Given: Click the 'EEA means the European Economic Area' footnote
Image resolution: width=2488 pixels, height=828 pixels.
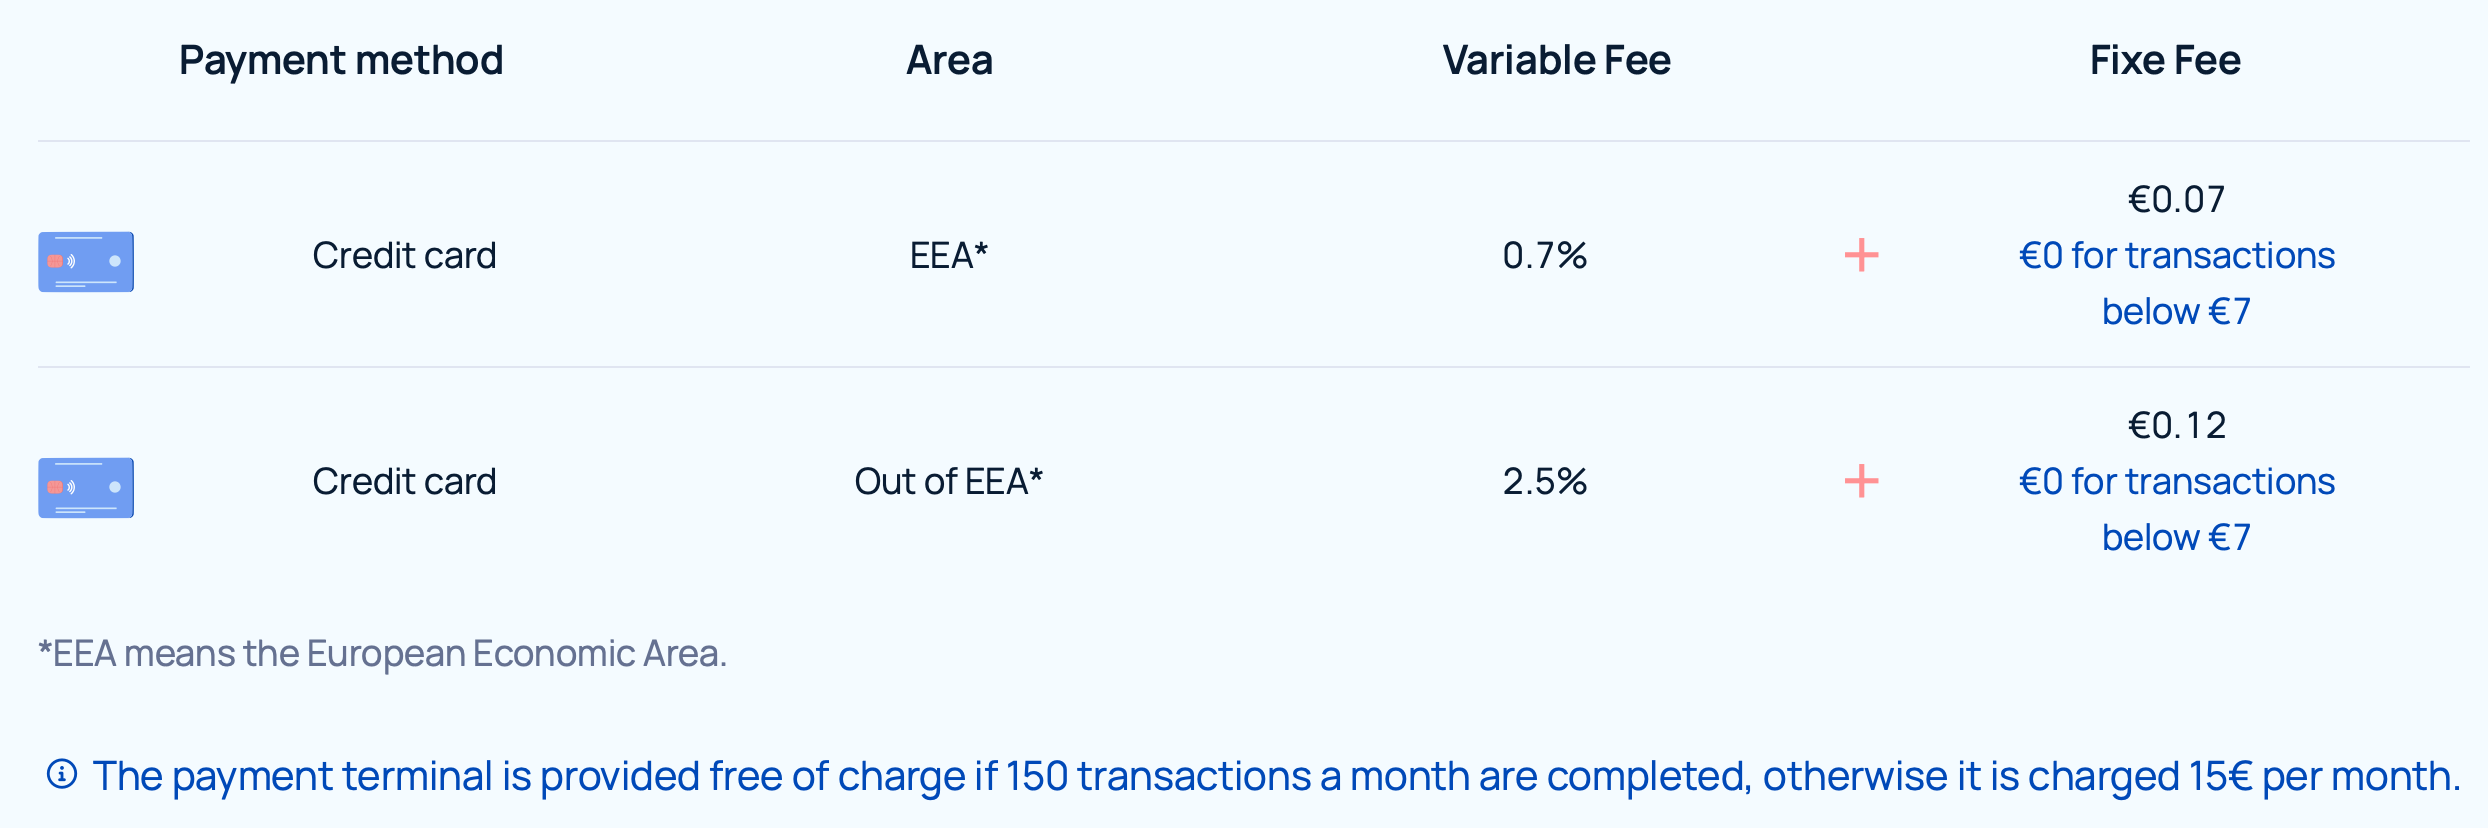Looking at the screenshot, I should click(x=383, y=653).
